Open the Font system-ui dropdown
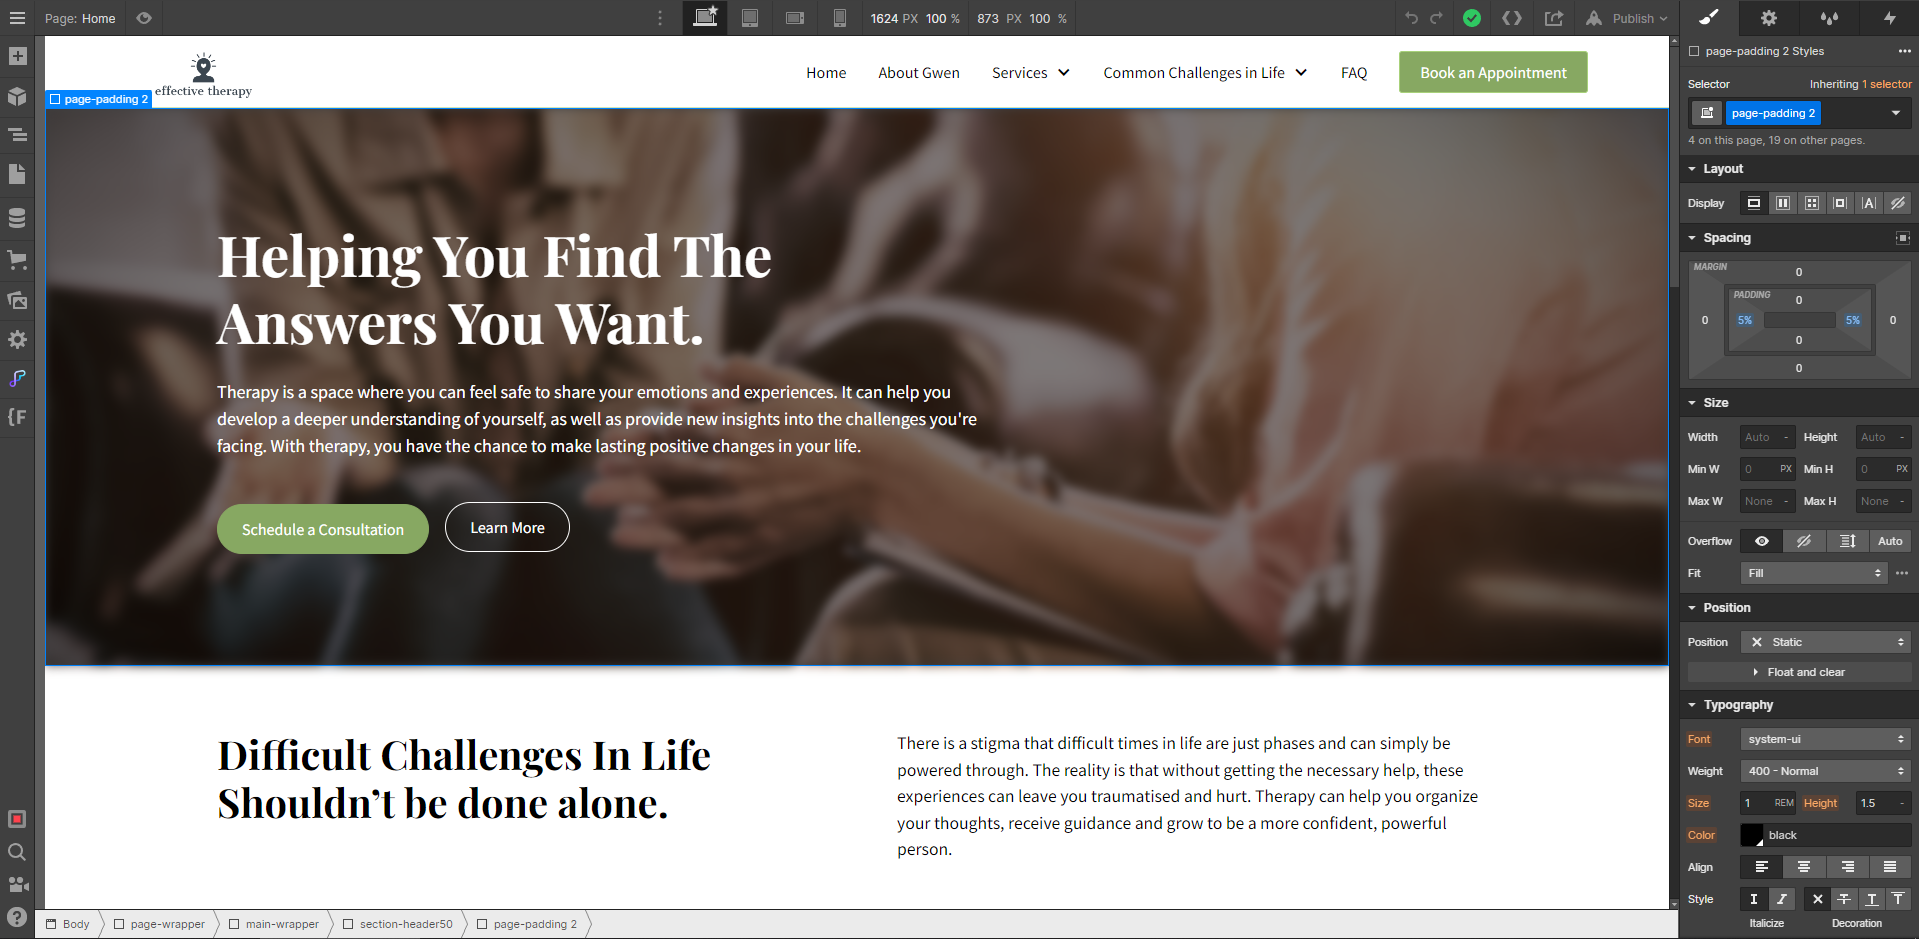Screen dimensions: 1919x939 [1825, 739]
